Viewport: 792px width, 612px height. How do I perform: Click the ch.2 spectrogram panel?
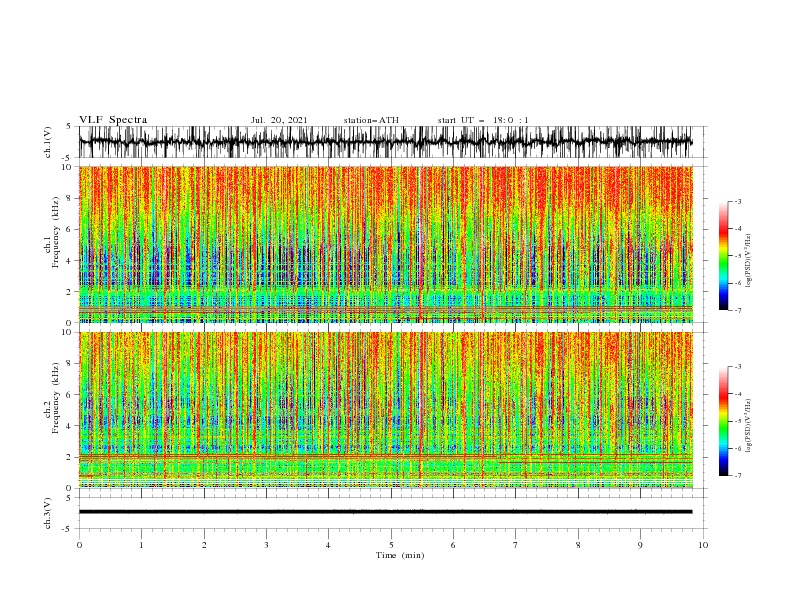386,410
